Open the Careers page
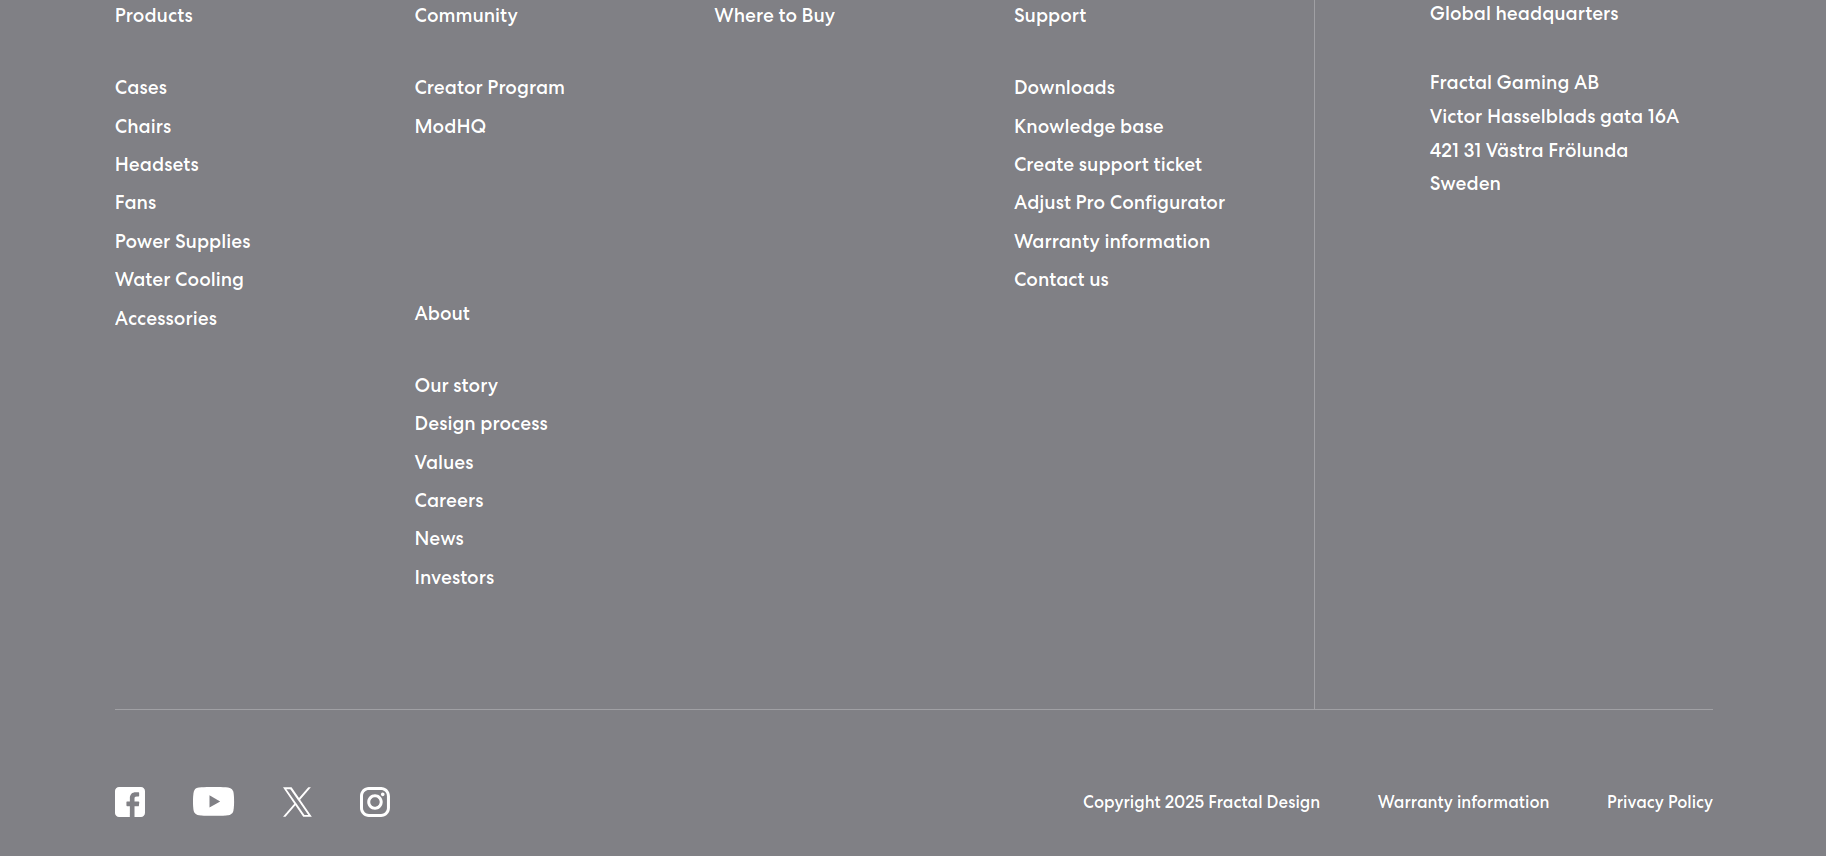Image resolution: width=1826 pixels, height=856 pixels. pyautogui.click(x=449, y=501)
